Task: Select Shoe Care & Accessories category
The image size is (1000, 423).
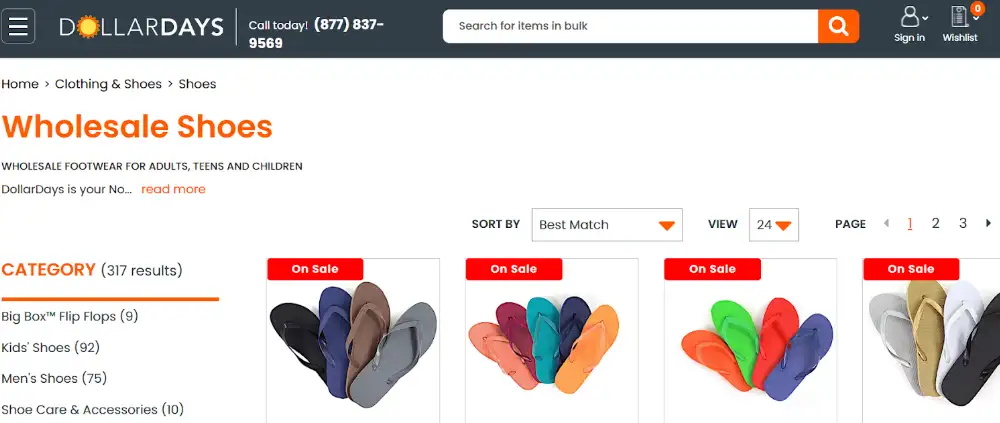Action: click(92, 410)
